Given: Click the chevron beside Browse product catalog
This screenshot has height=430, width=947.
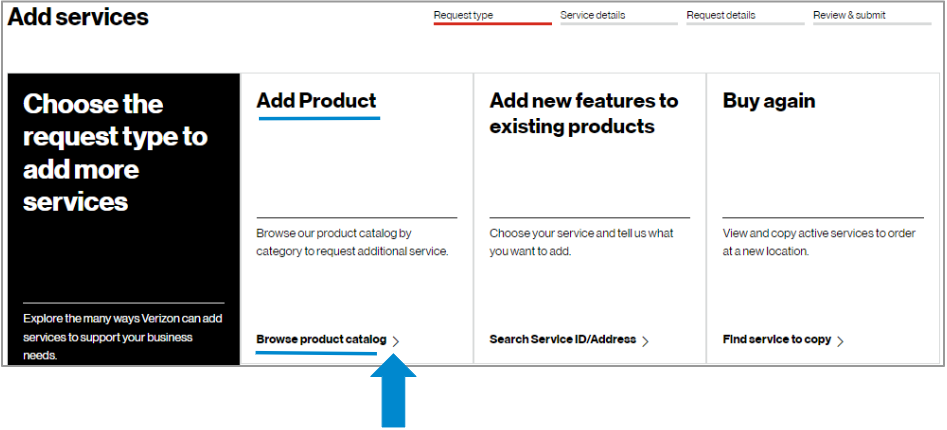Looking at the screenshot, I should [396, 341].
